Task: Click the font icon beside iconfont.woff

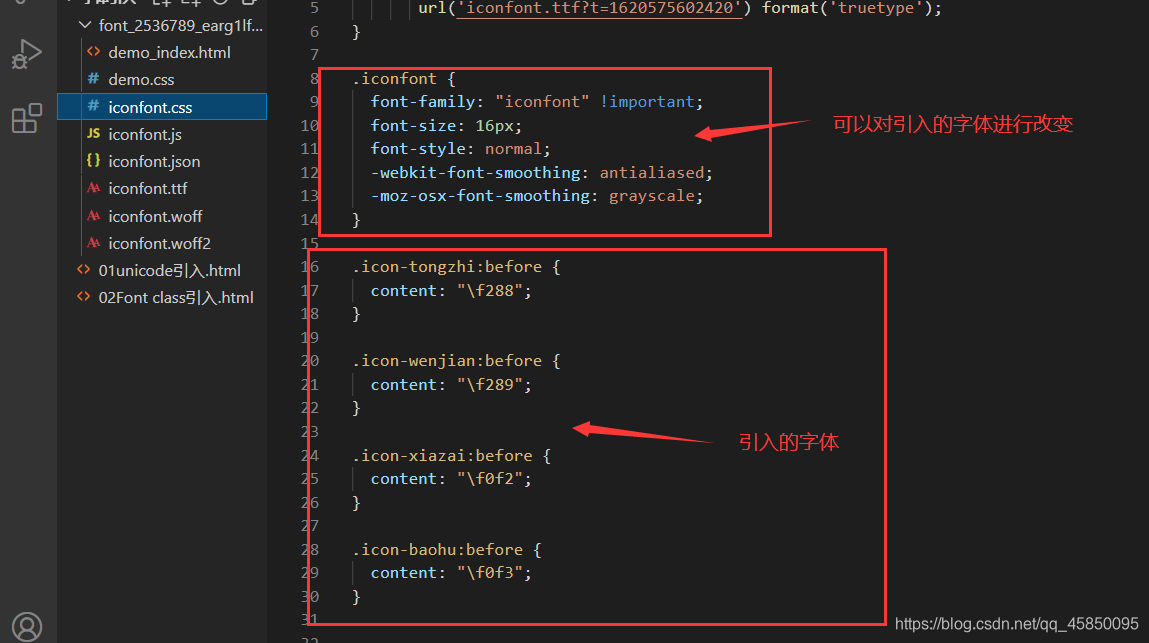Action: (x=93, y=216)
